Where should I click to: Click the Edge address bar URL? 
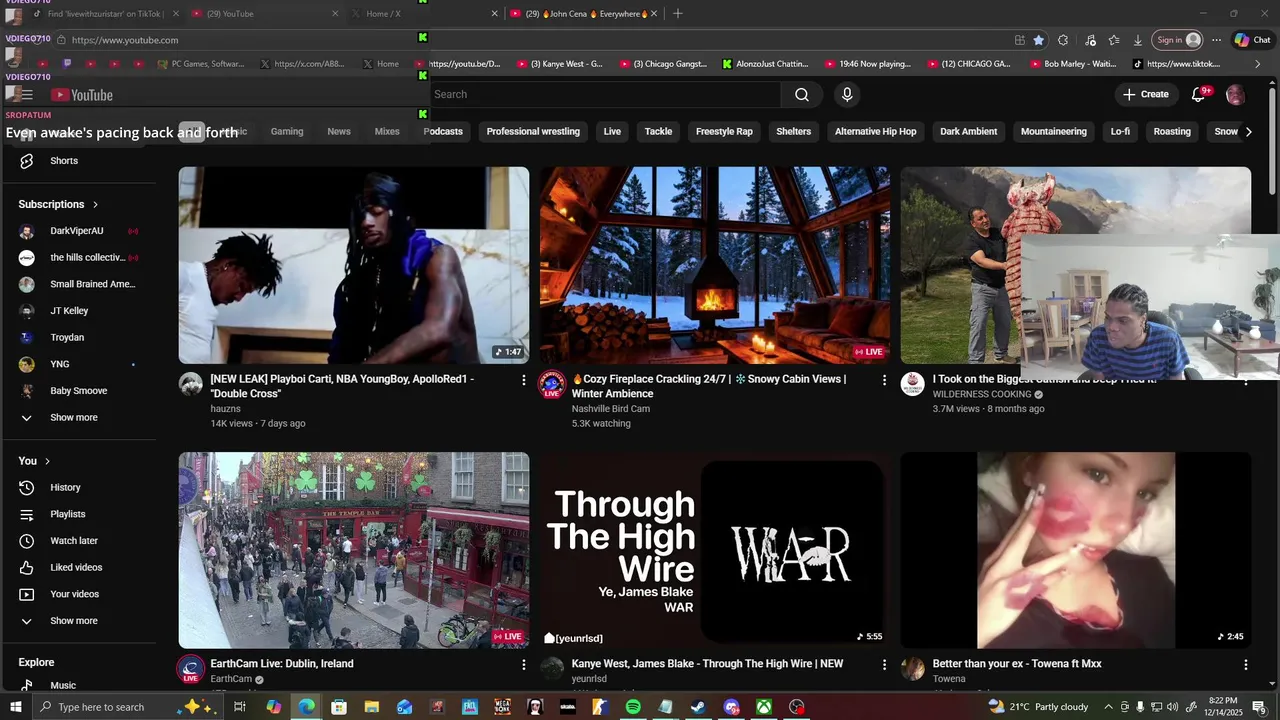(x=125, y=40)
